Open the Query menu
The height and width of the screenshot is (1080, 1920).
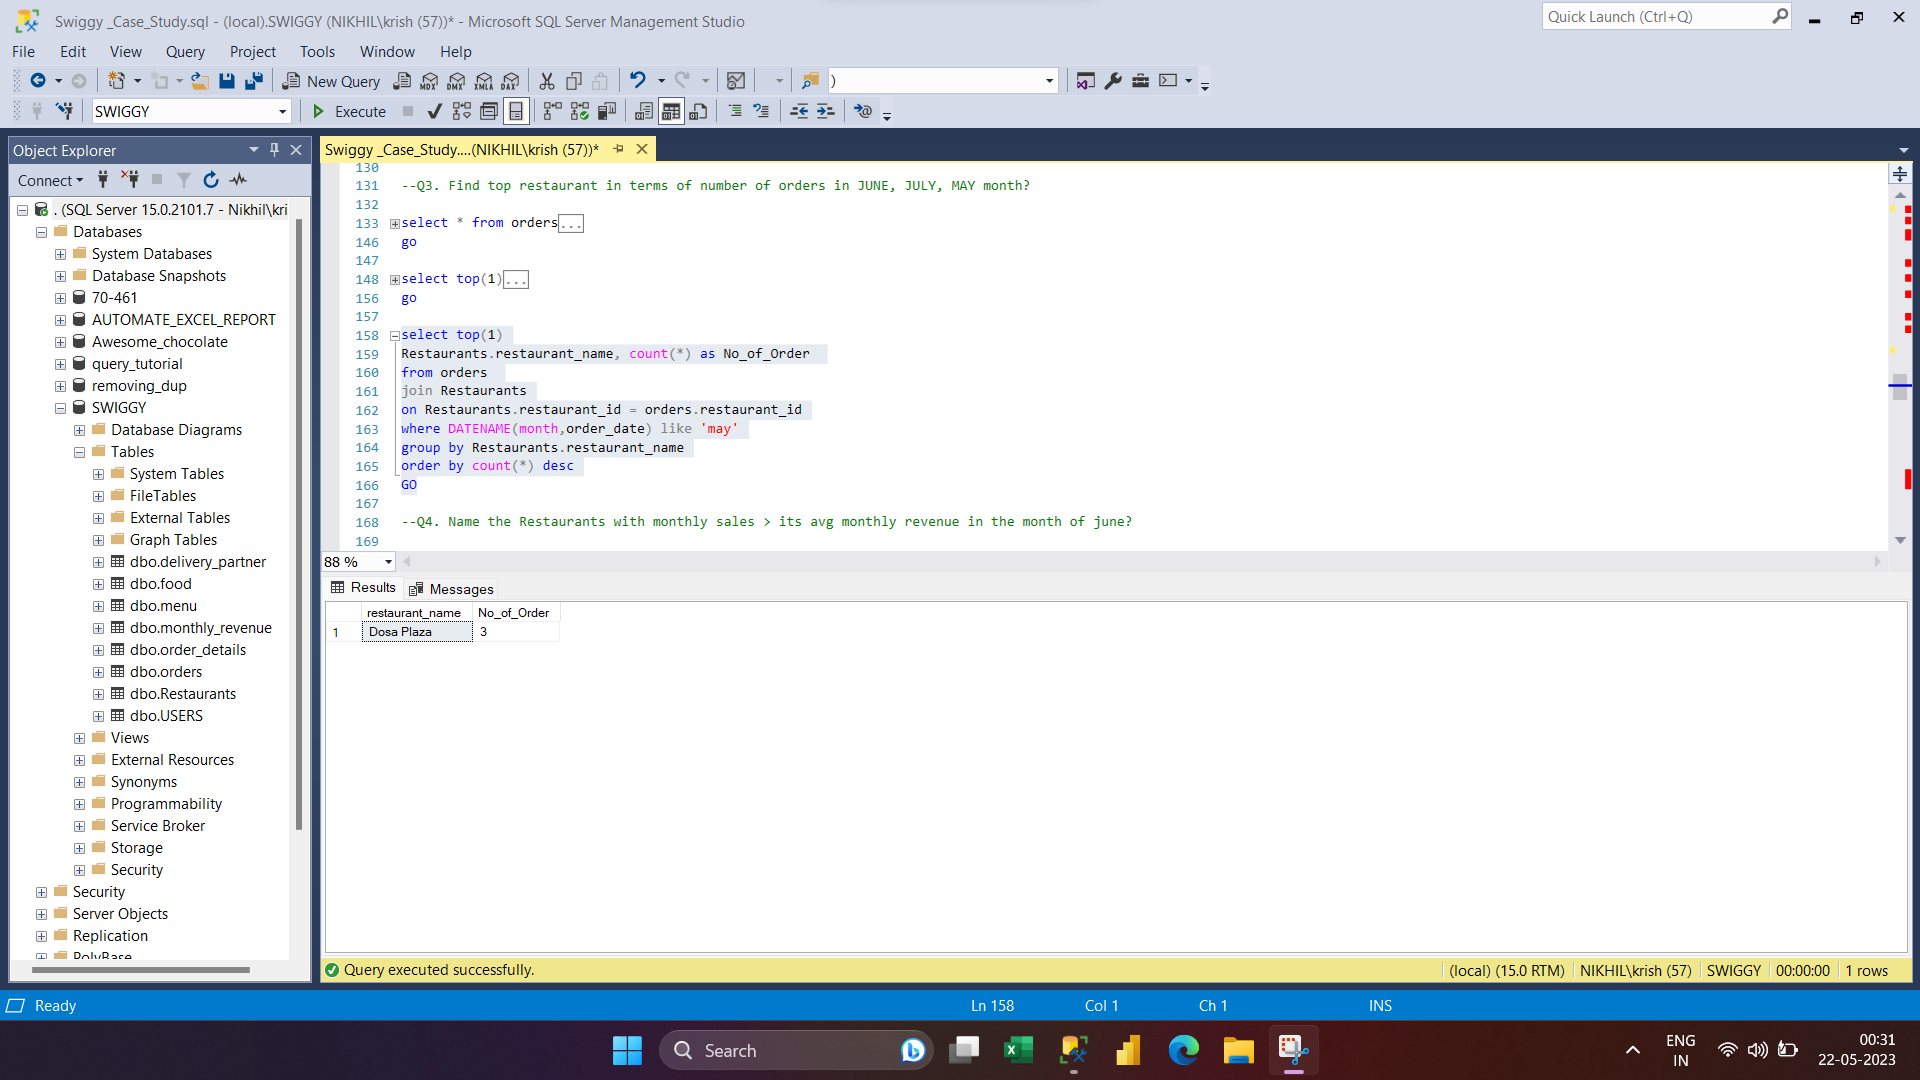pyautogui.click(x=185, y=52)
